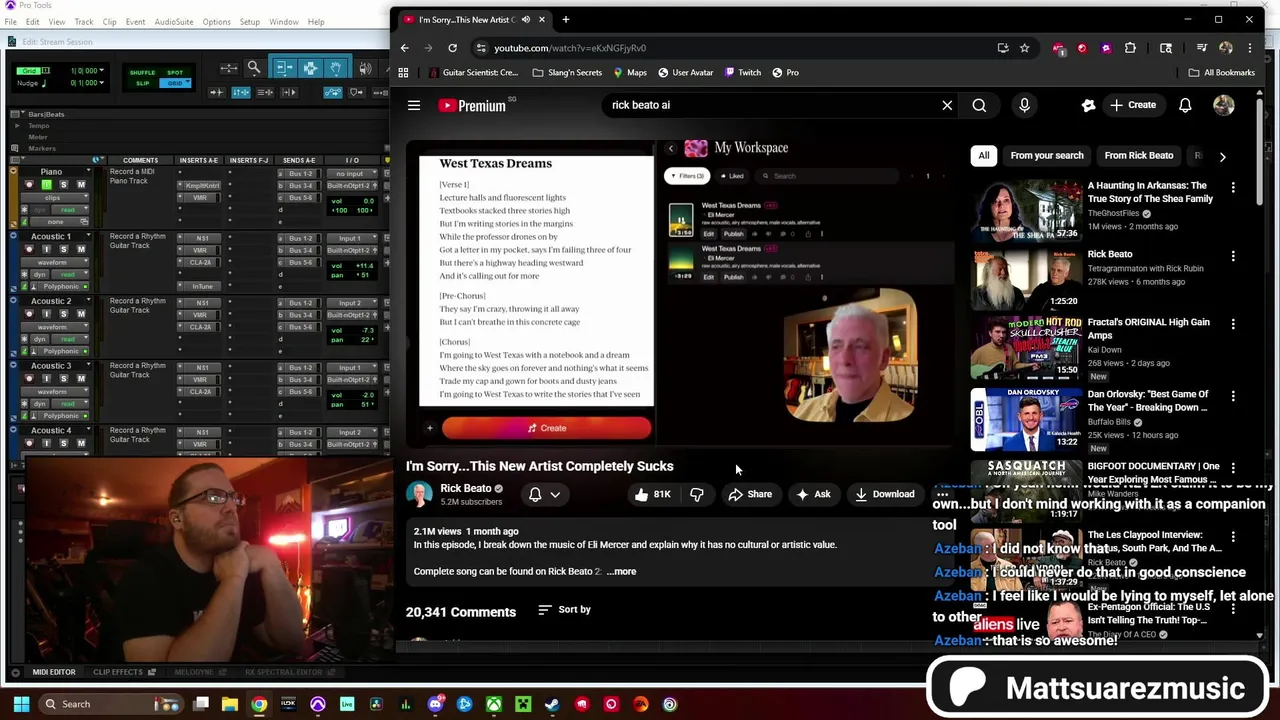Solo the Acoustic 1 track

point(63,249)
